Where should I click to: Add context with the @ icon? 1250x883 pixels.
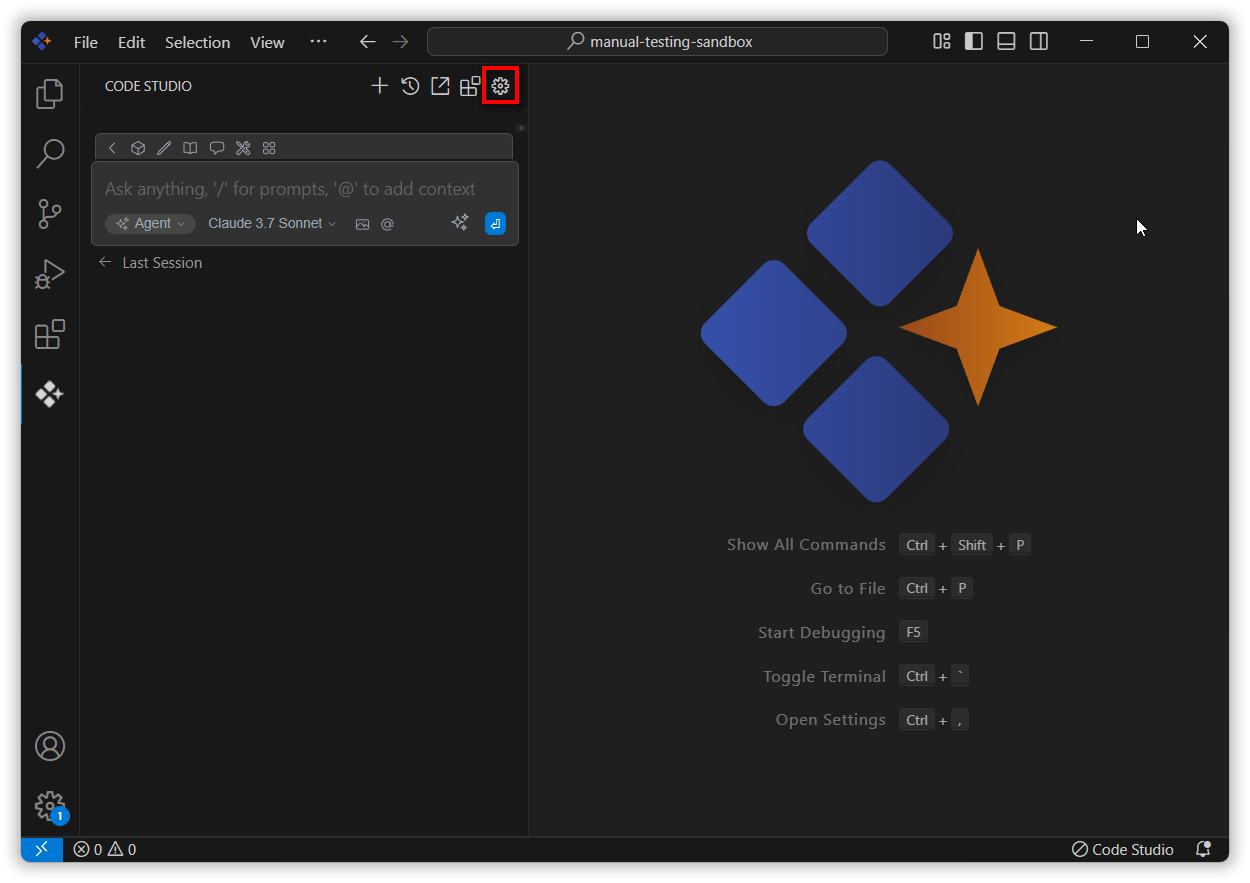point(387,224)
